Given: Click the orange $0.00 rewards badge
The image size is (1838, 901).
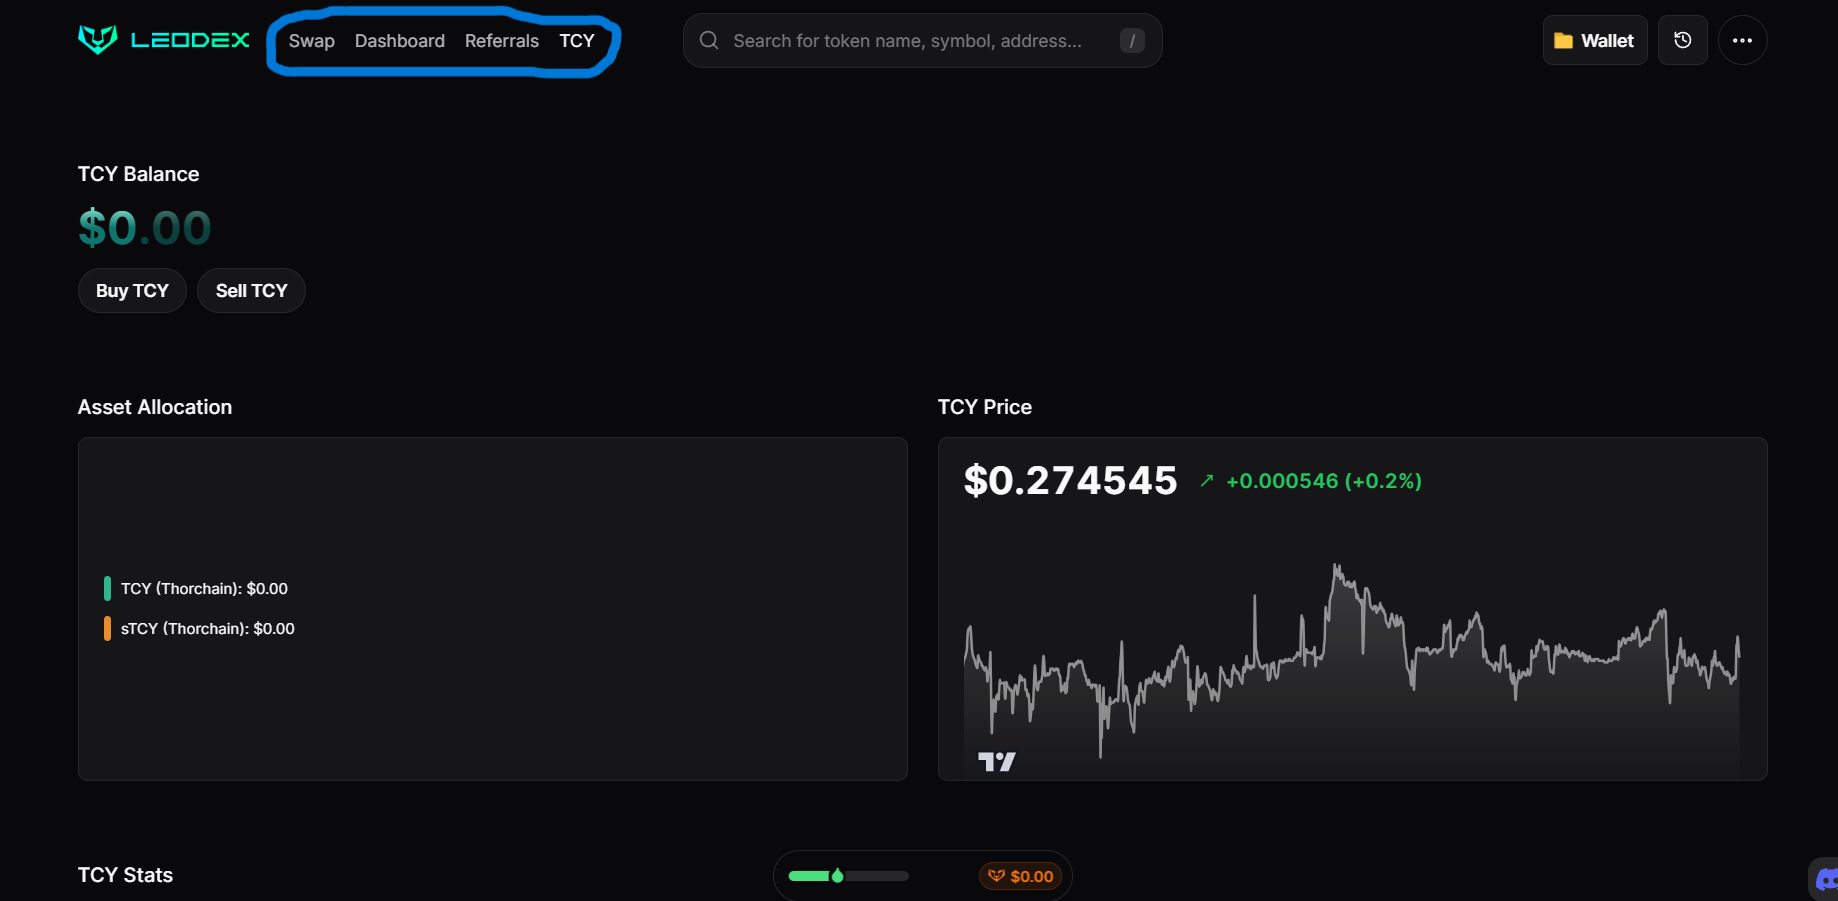Looking at the screenshot, I should coord(1021,876).
